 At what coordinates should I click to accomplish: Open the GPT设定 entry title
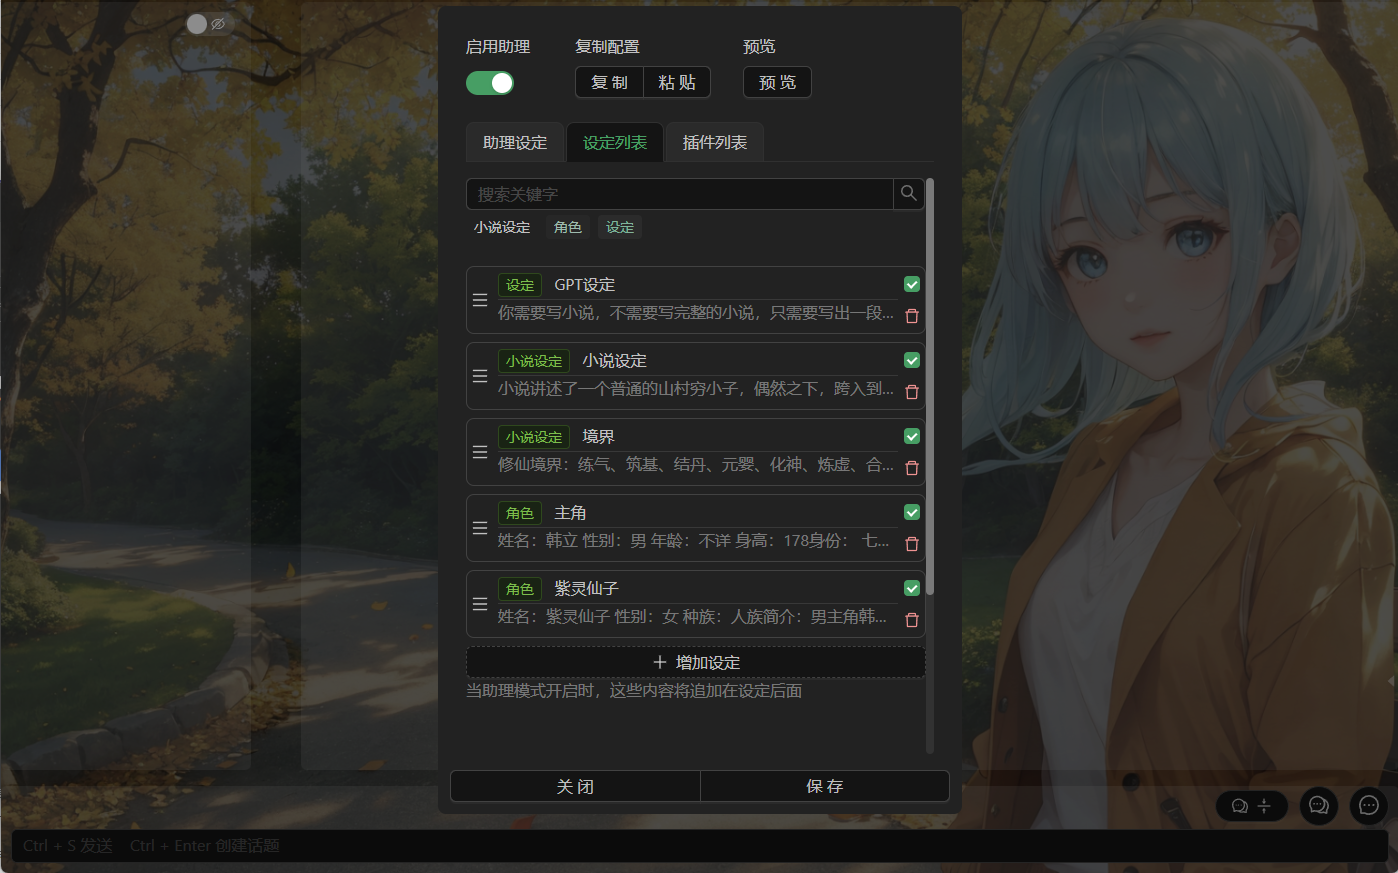585,285
